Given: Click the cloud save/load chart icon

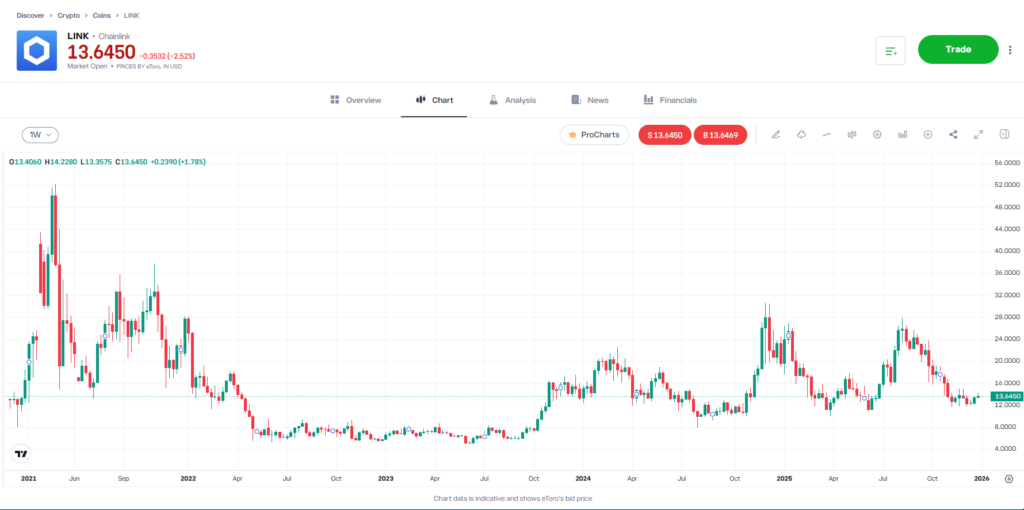Looking at the screenshot, I should [x=801, y=135].
